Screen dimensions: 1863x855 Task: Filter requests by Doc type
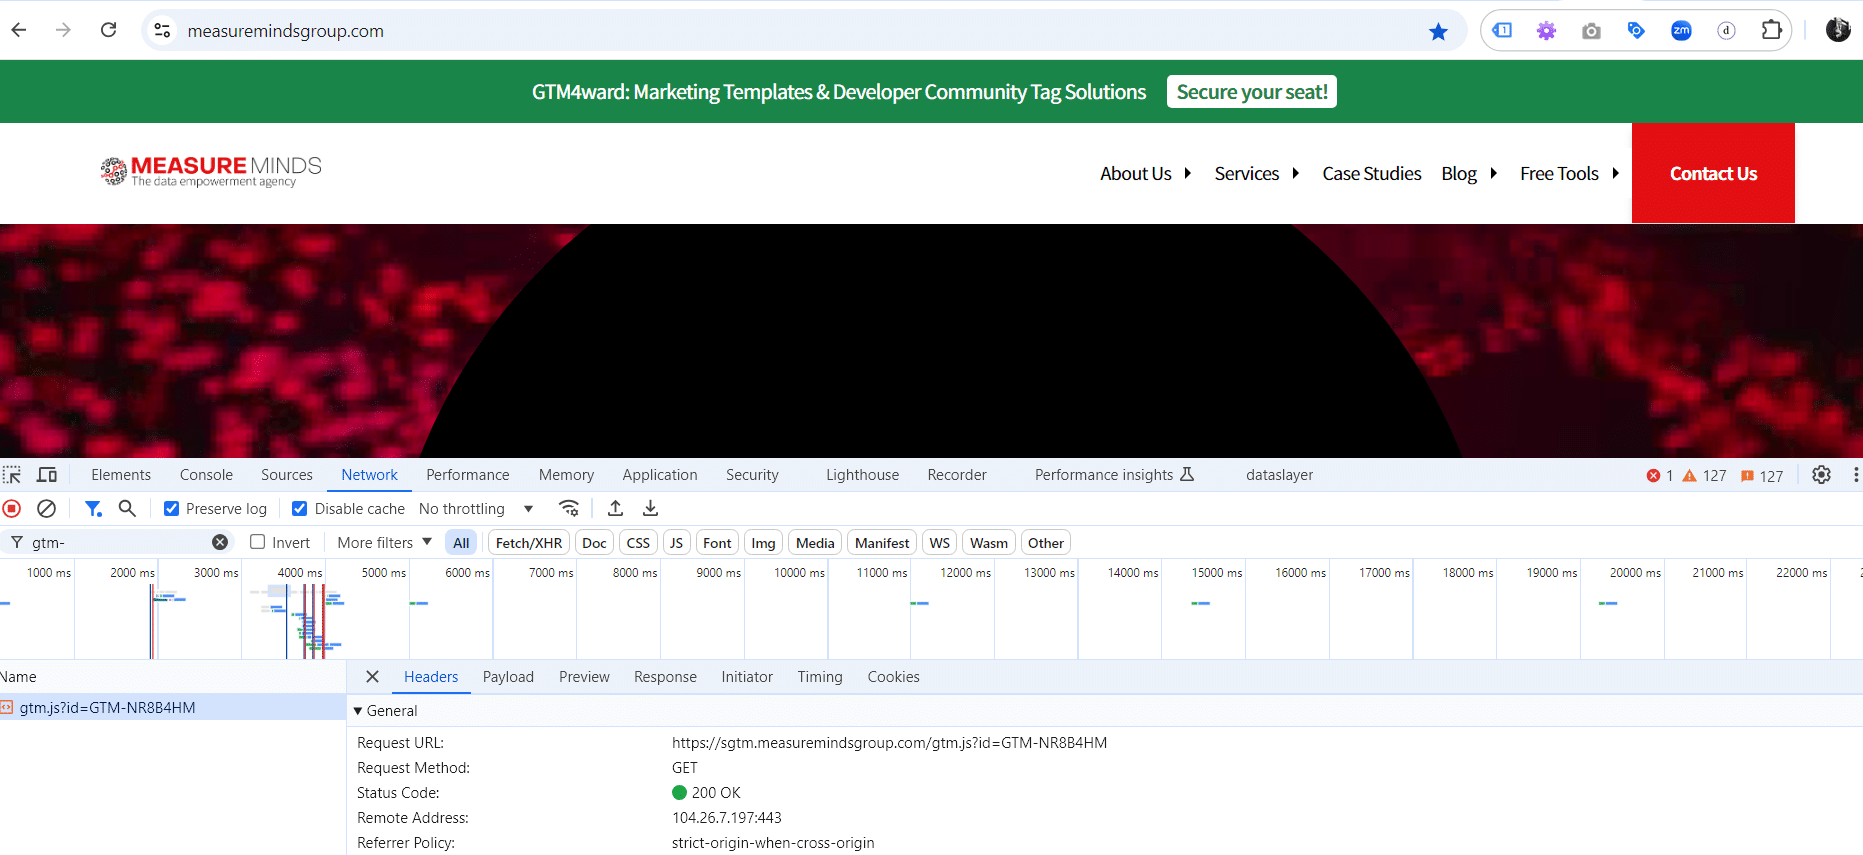(x=594, y=543)
